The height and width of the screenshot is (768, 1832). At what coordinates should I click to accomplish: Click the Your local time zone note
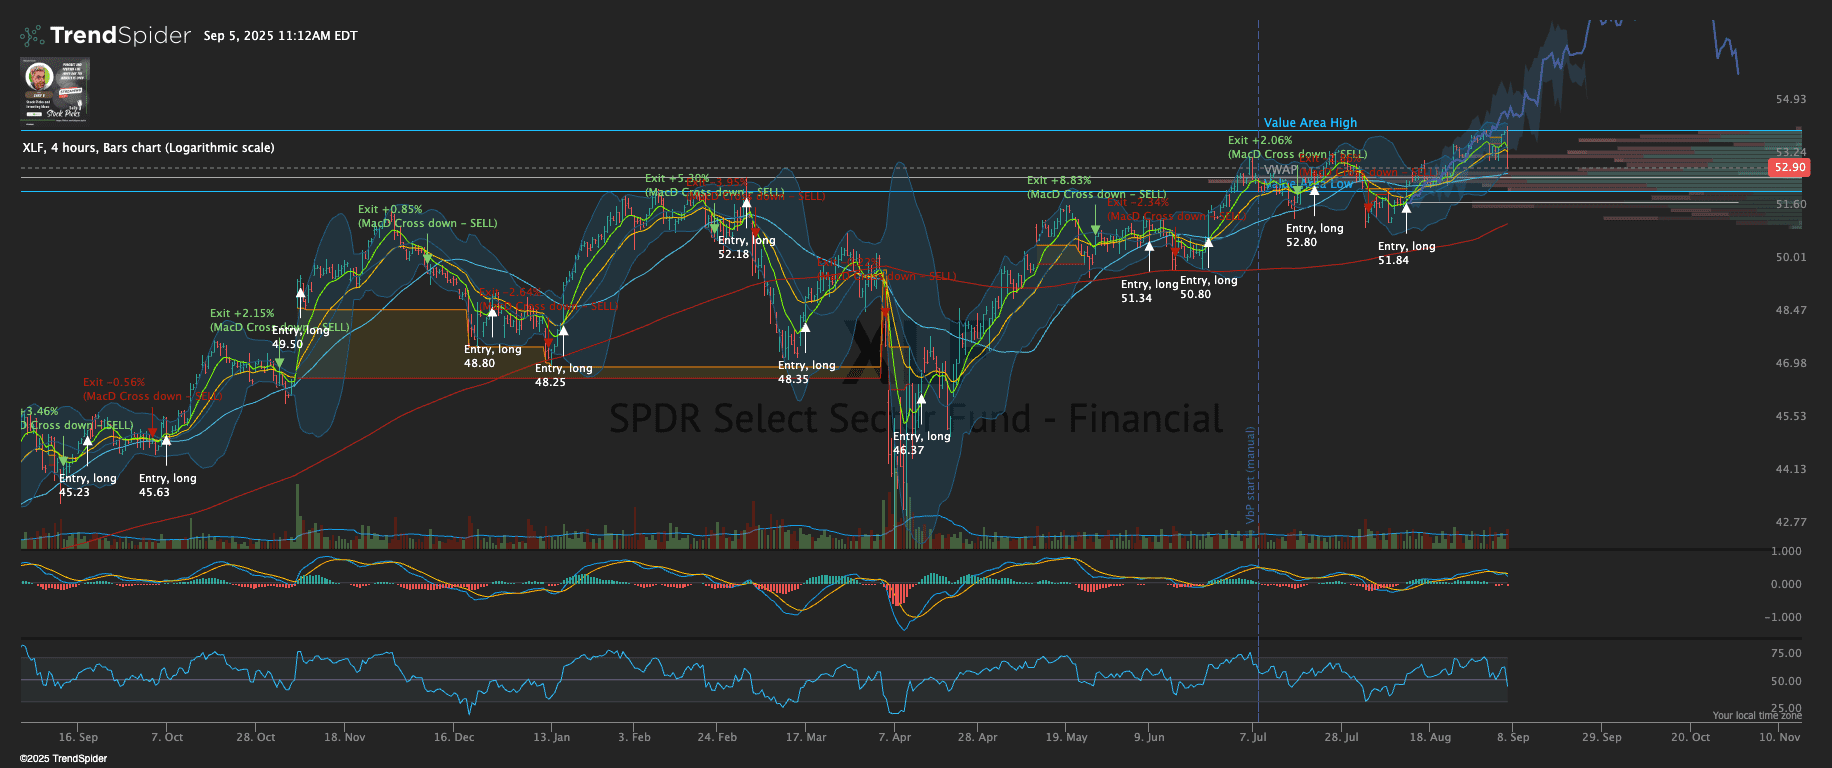(1757, 716)
